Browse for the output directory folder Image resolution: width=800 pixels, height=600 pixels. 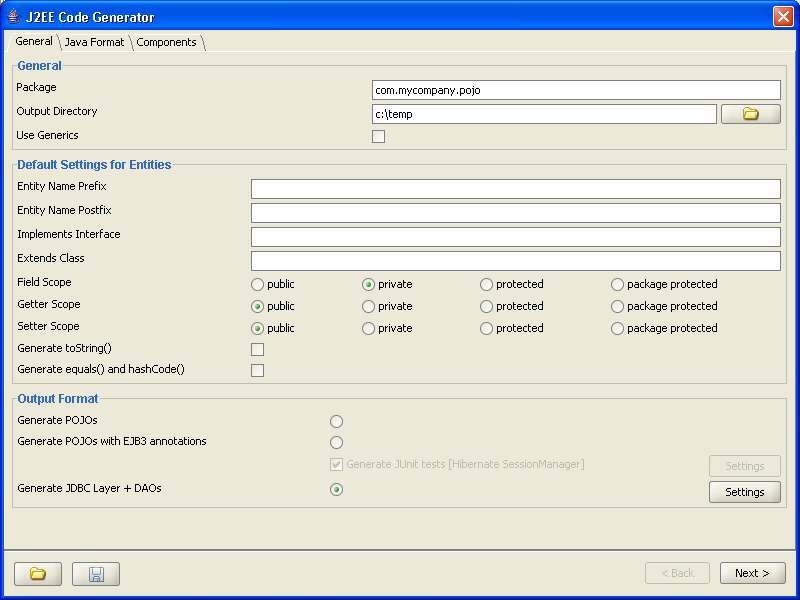coord(751,114)
